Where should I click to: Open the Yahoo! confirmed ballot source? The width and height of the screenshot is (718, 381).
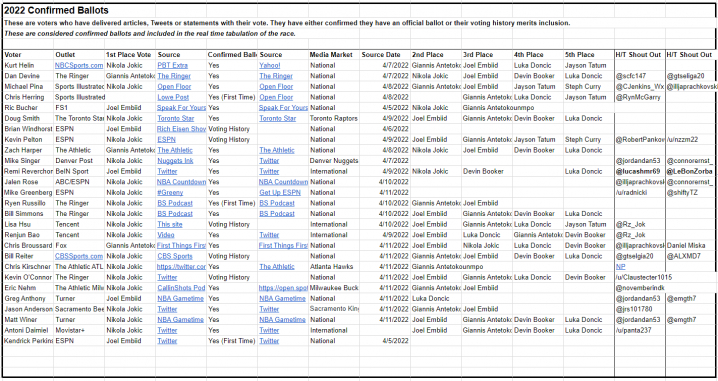(270, 65)
